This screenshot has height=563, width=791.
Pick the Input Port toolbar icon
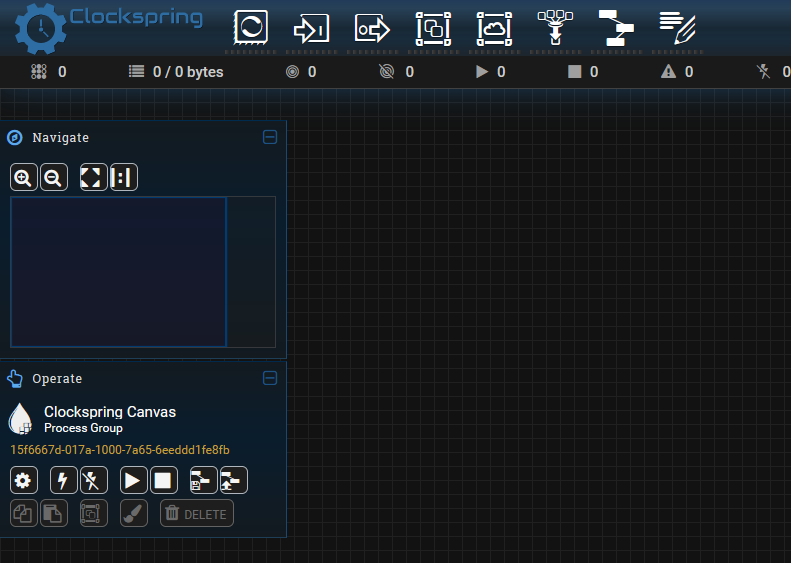pyautogui.click(x=312, y=29)
